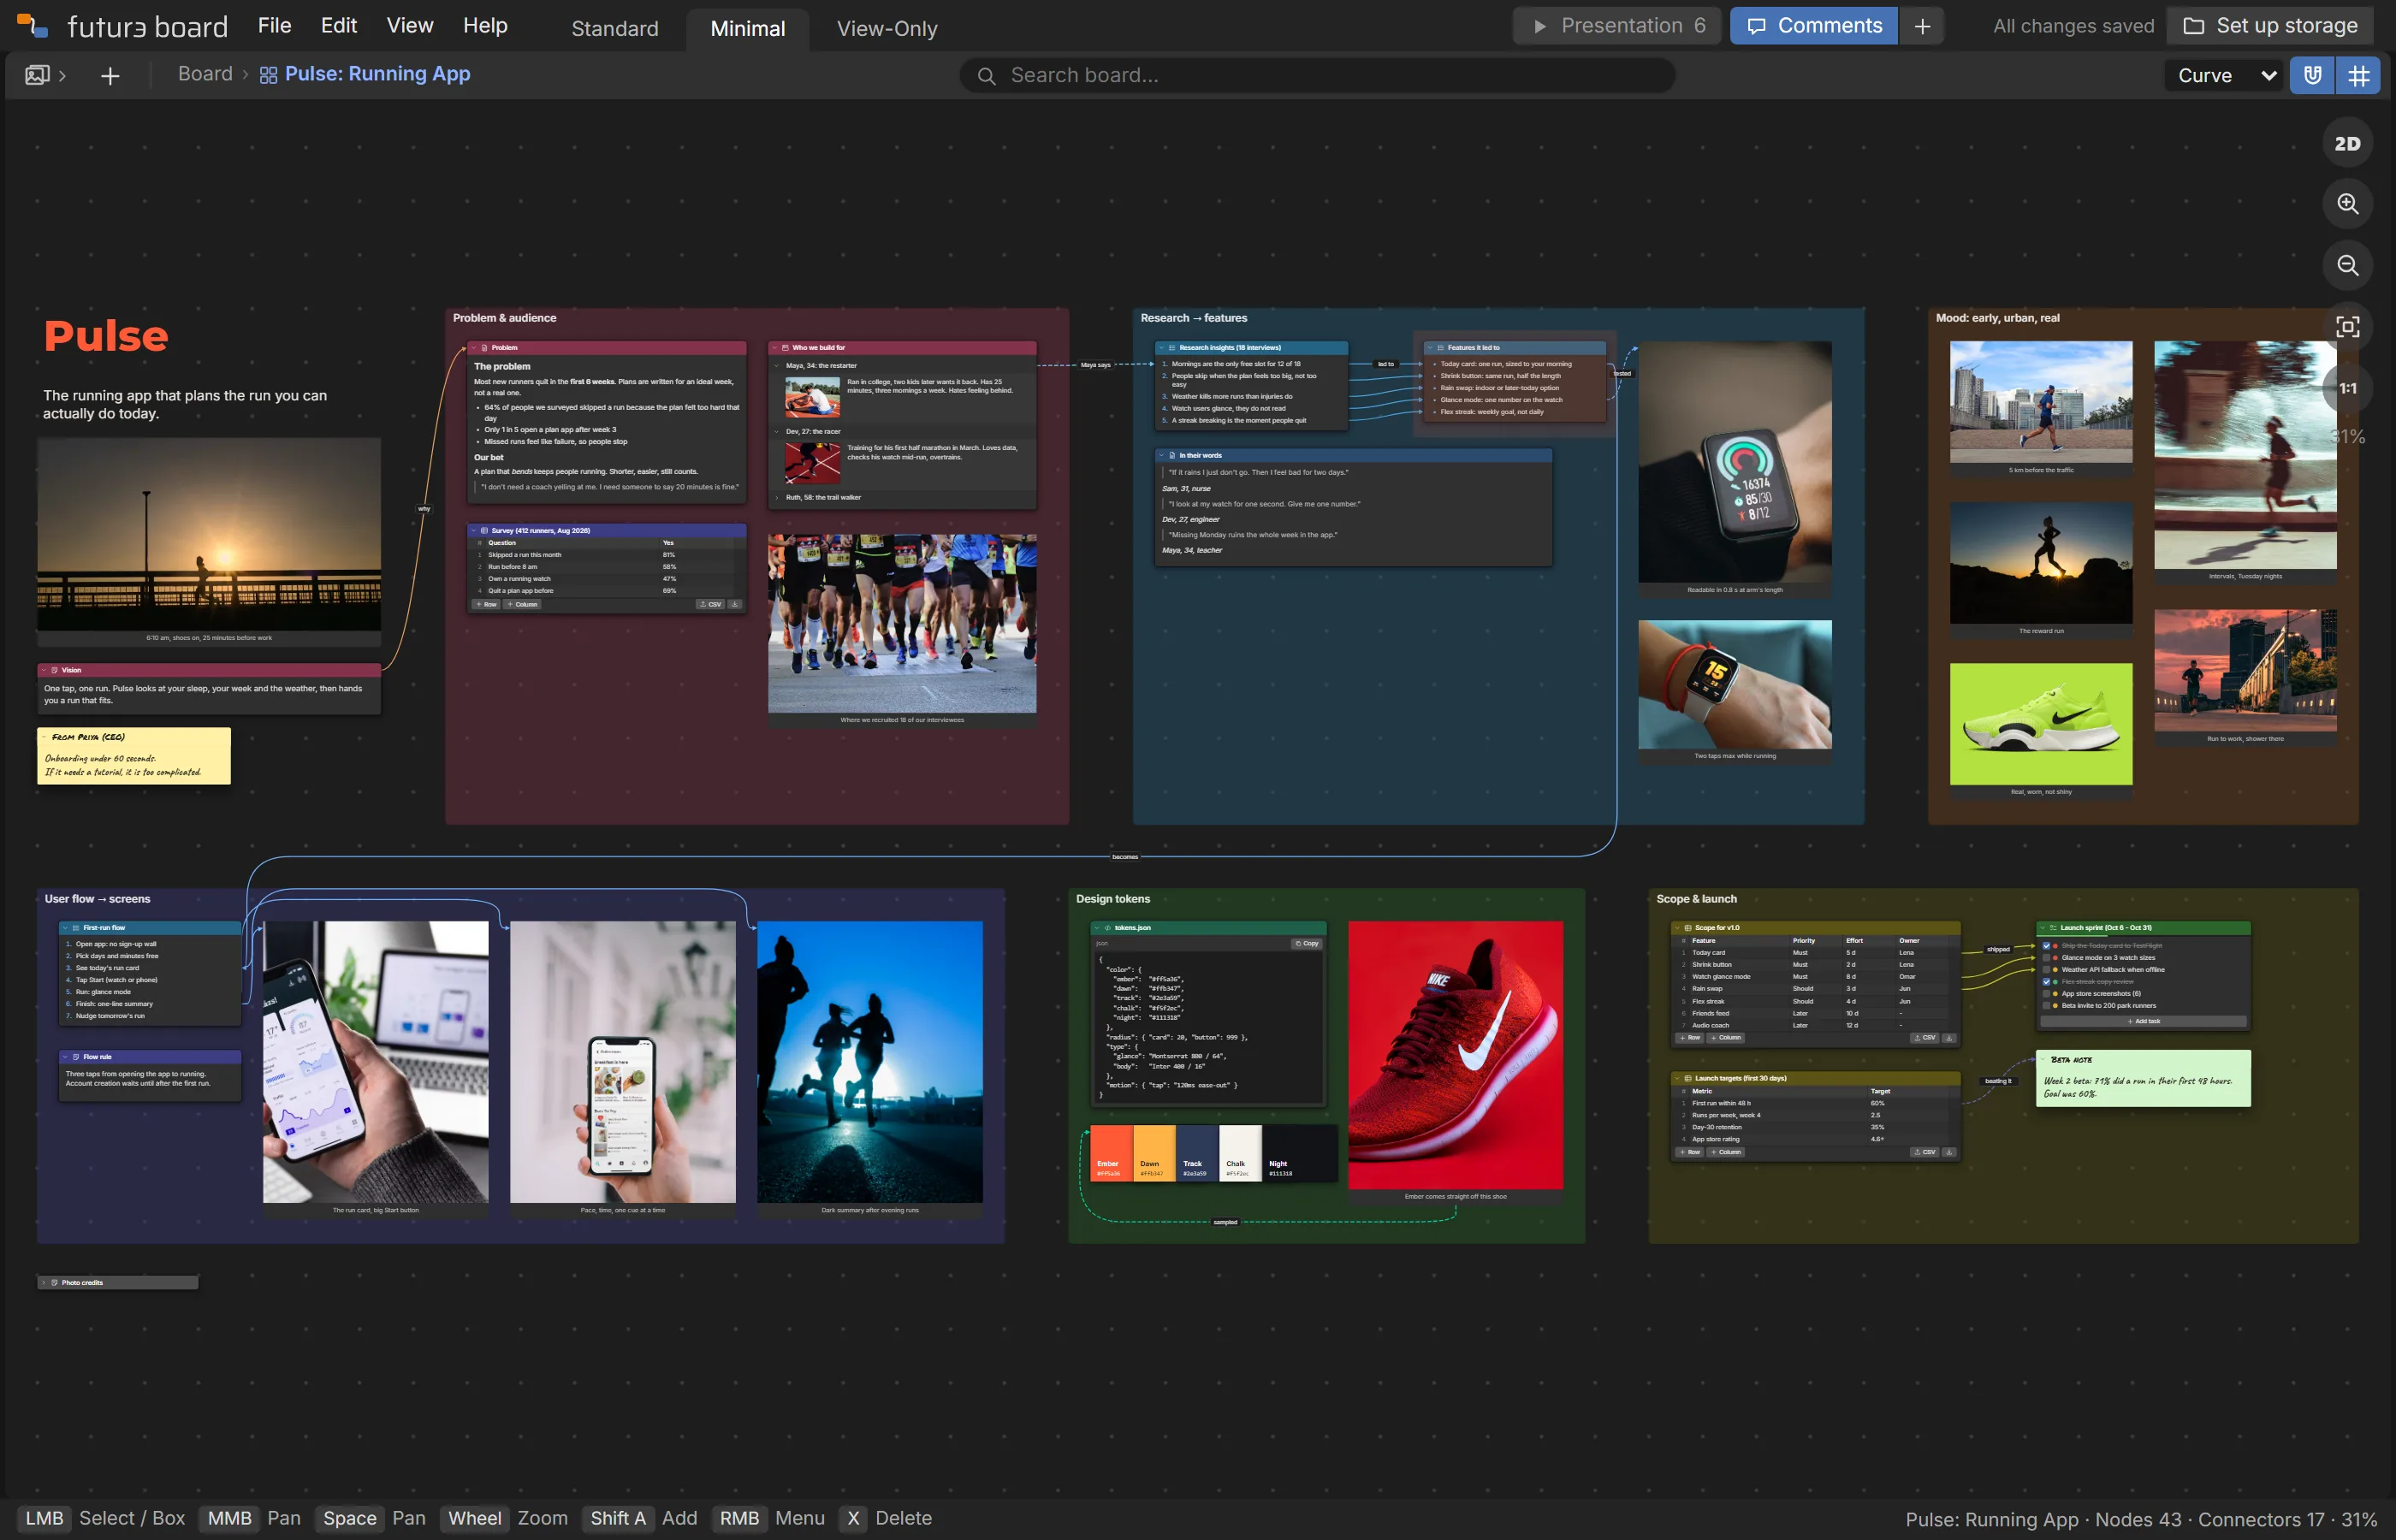Open the Comments panel

pos(1814,26)
